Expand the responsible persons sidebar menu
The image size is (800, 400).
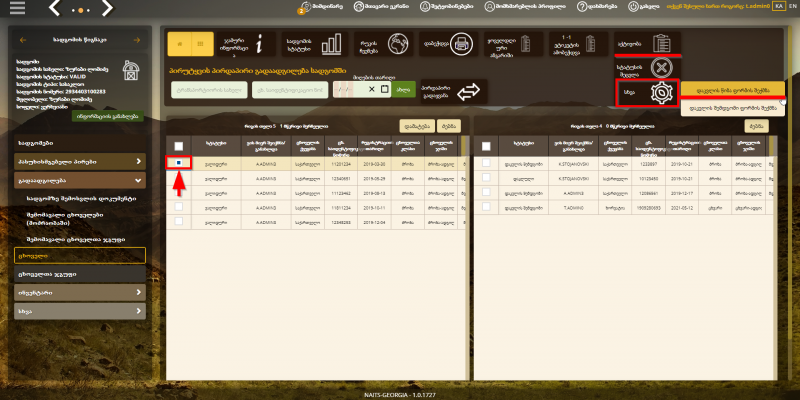click(80, 162)
